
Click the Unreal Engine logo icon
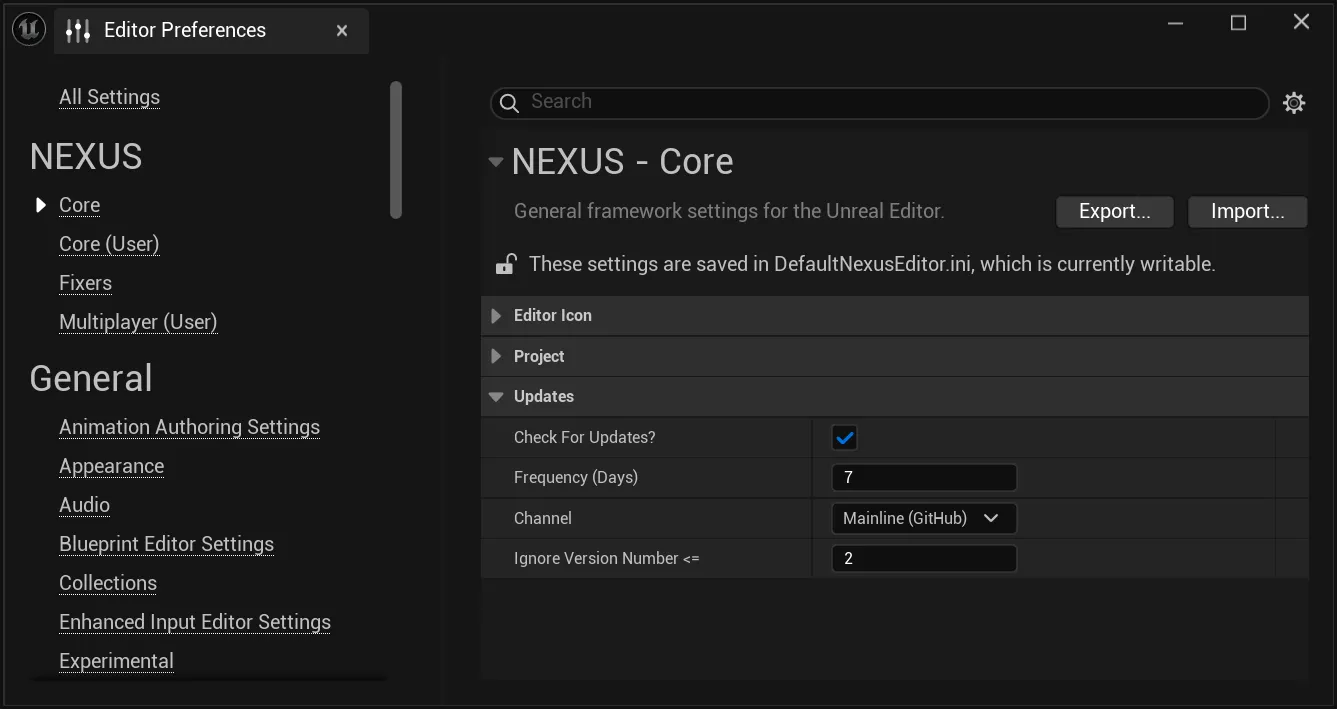coord(28,28)
